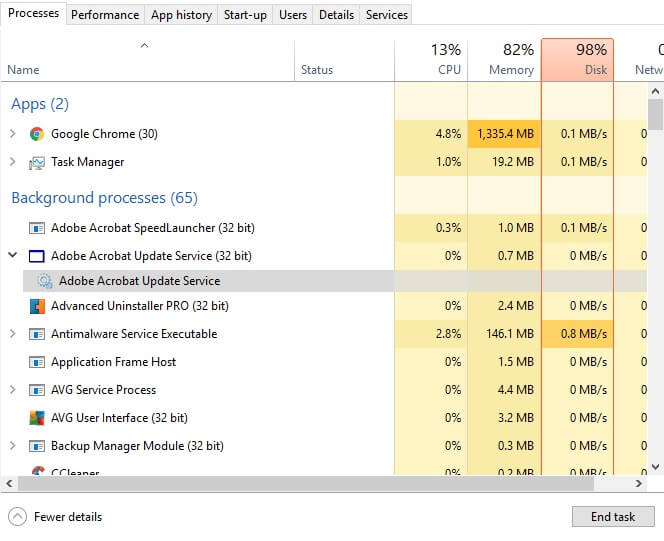Click the Task Manager process icon

click(x=37, y=163)
